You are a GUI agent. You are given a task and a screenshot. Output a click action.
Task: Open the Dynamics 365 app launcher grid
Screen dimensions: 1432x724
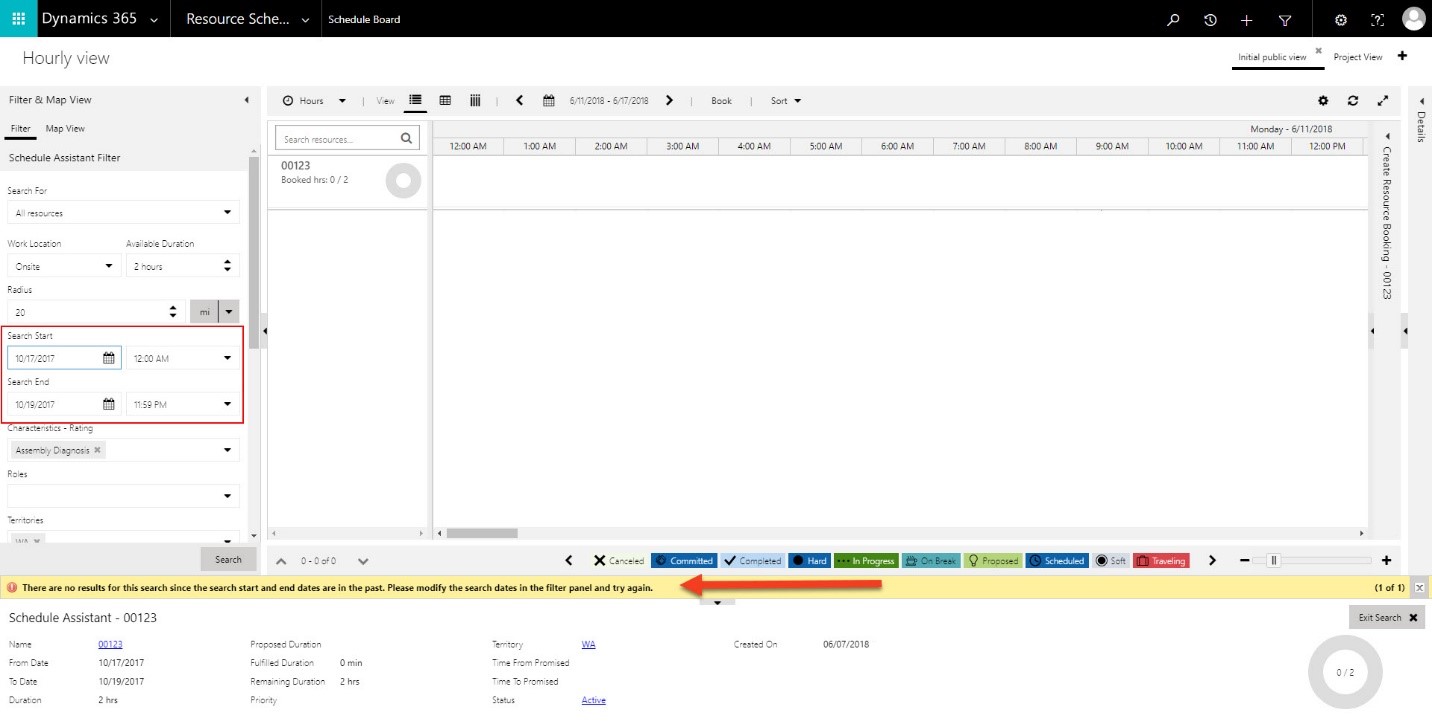pyautogui.click(x=18, y=19)
